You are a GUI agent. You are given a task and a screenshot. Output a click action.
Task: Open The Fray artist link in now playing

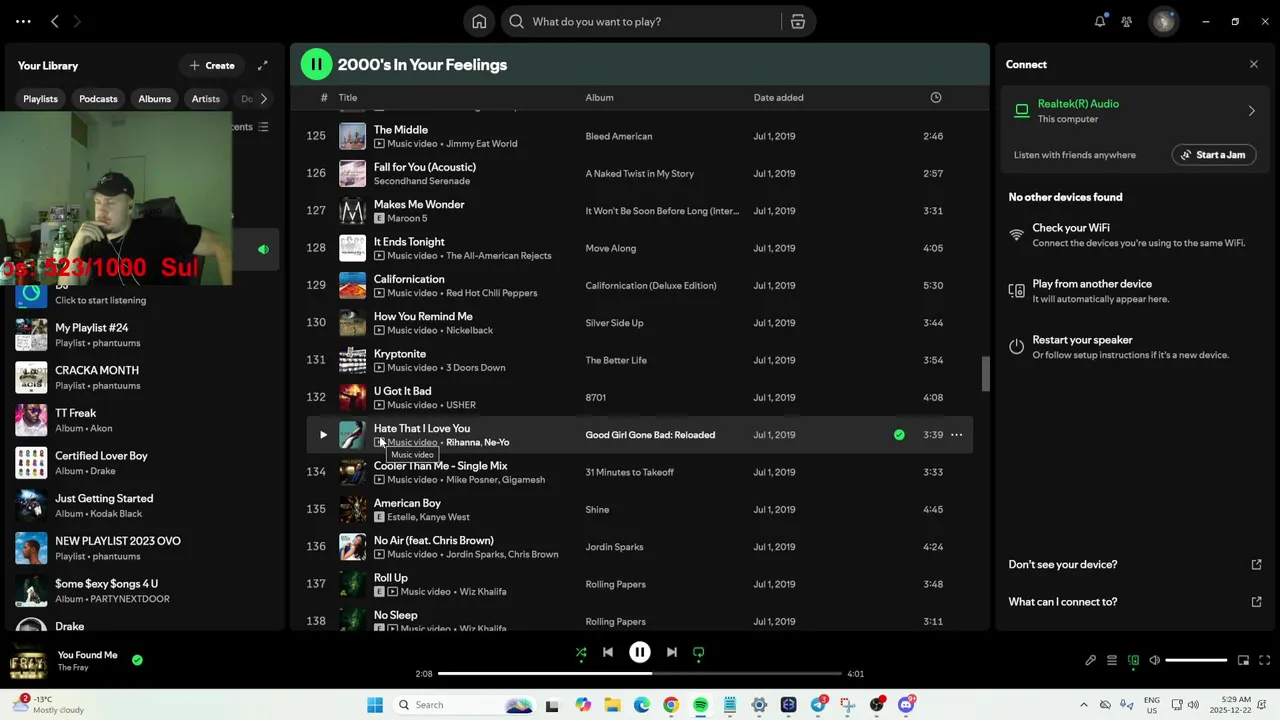click(73, 668)
